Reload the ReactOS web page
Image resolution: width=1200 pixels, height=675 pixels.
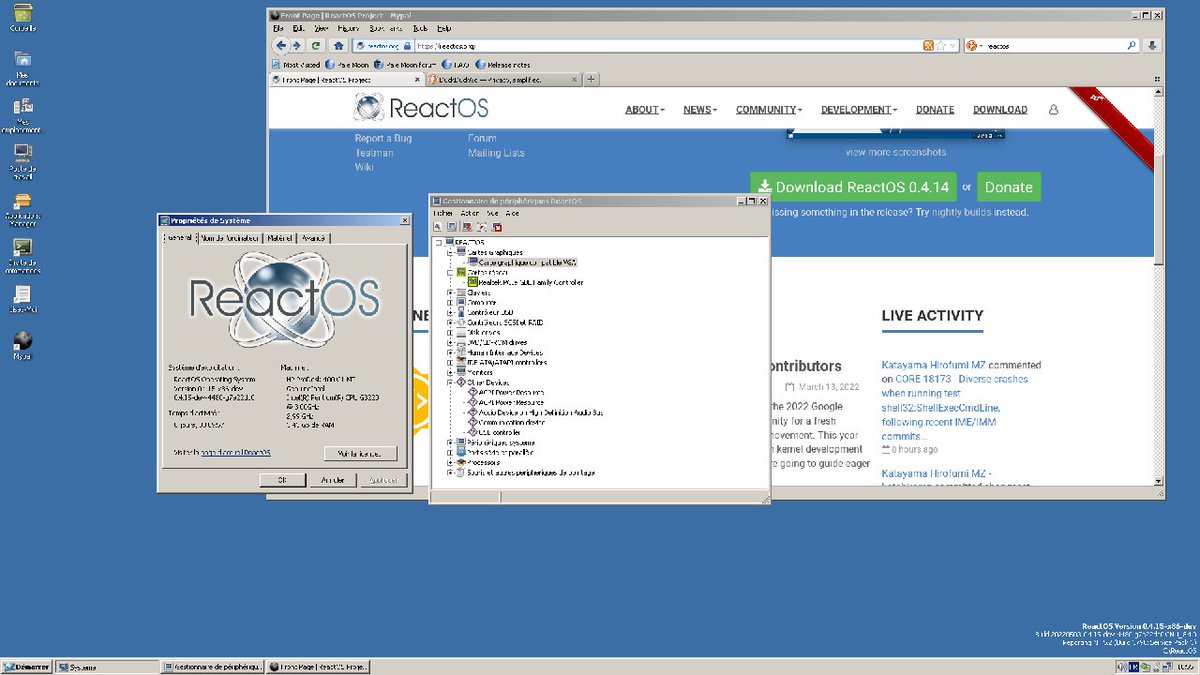(317, 46)
